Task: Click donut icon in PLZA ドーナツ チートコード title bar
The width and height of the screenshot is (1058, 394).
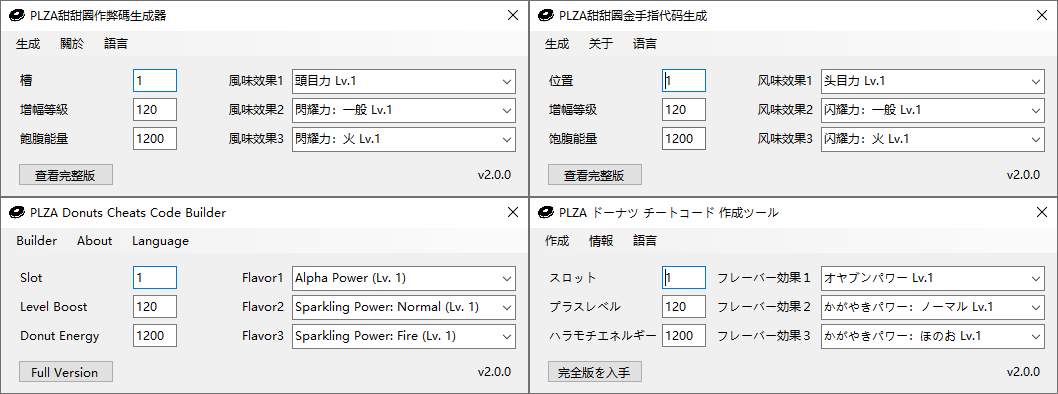Action: [546, 213]
